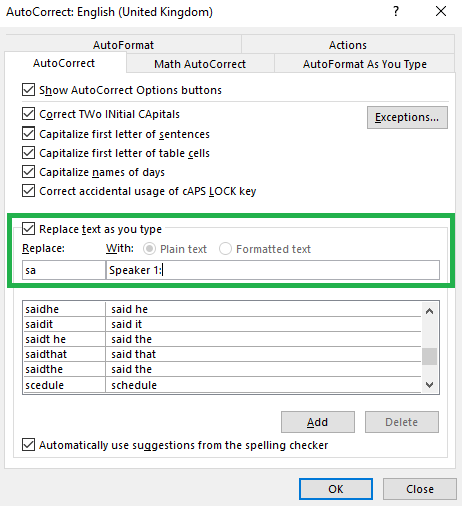Open the Exceptions dialog button
Image resolution: width=462 pixels, height=506 pixels.
407,117
